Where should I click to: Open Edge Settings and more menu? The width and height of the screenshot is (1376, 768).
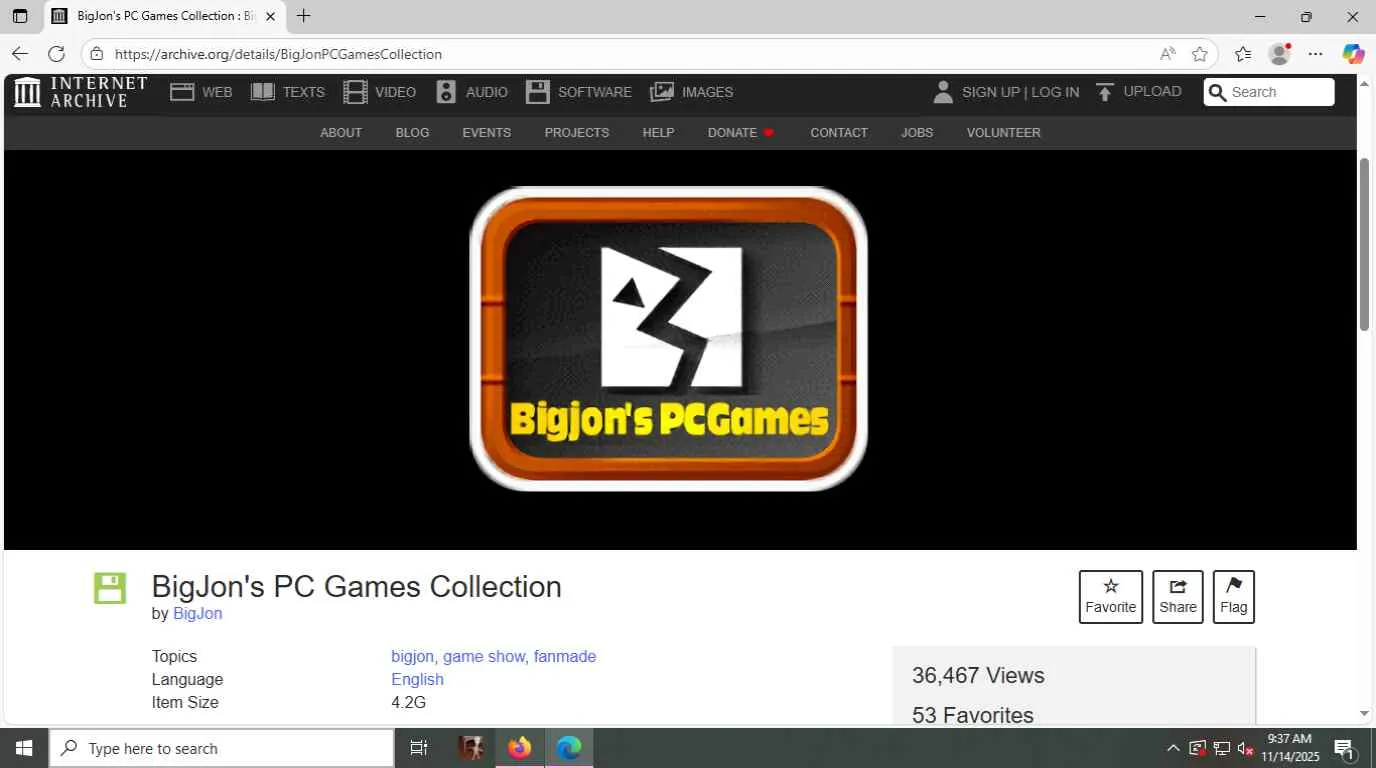1316,54
